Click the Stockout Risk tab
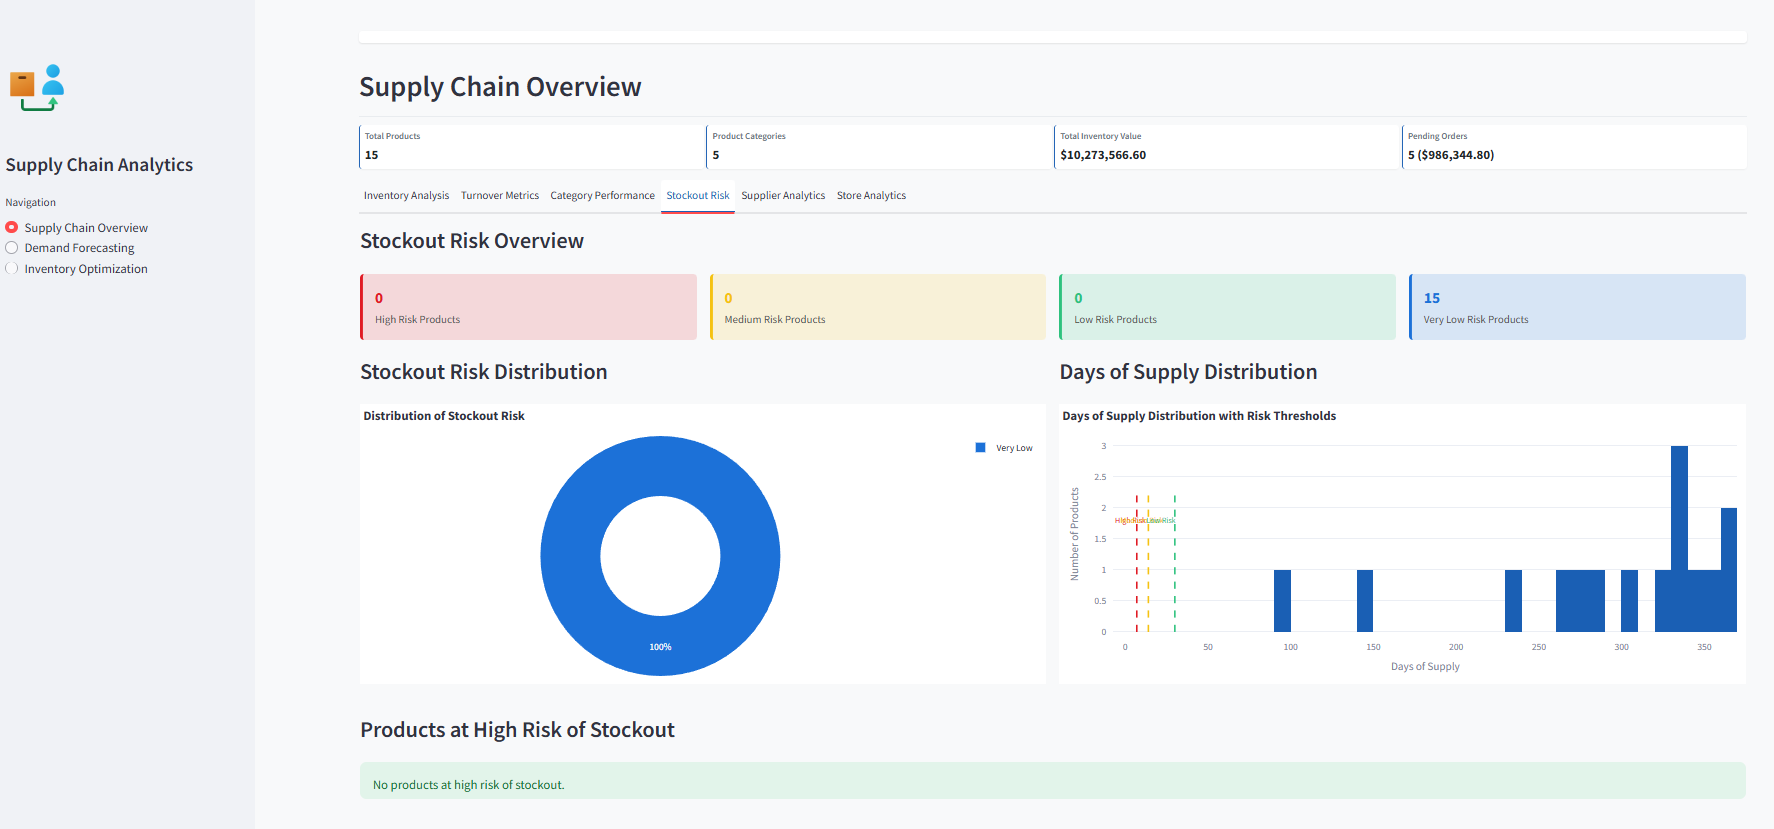Screen dimensions: 1774x829 pos(697,196)
